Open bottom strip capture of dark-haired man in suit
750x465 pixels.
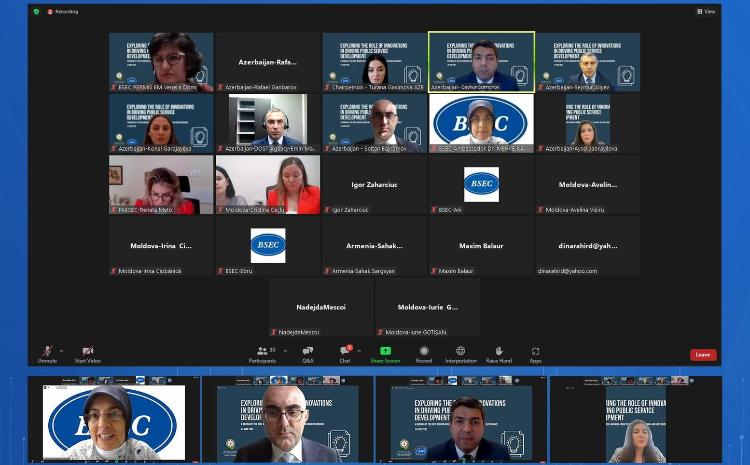461,419
